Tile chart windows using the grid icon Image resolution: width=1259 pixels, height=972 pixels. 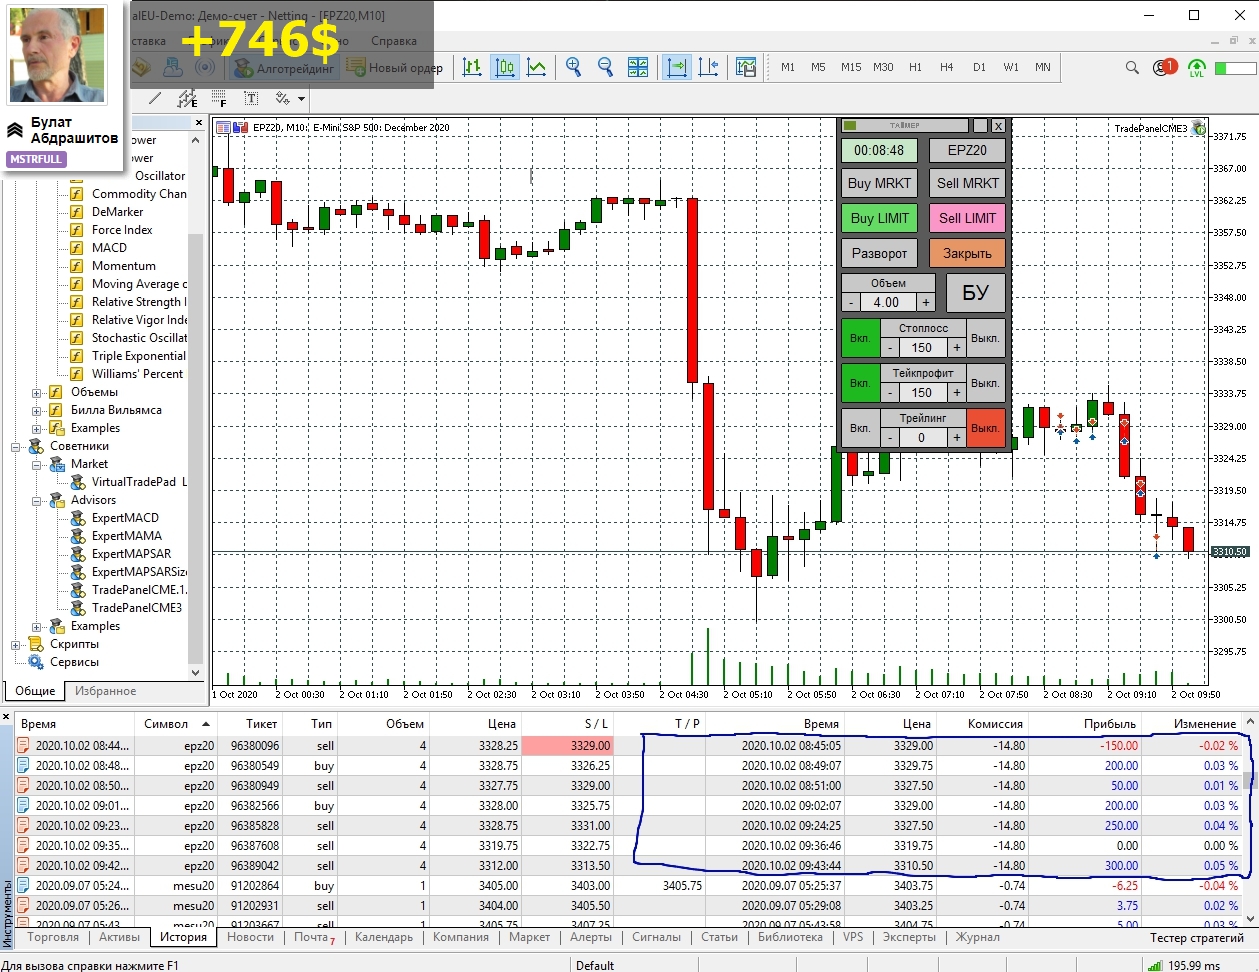coord(638,67)
